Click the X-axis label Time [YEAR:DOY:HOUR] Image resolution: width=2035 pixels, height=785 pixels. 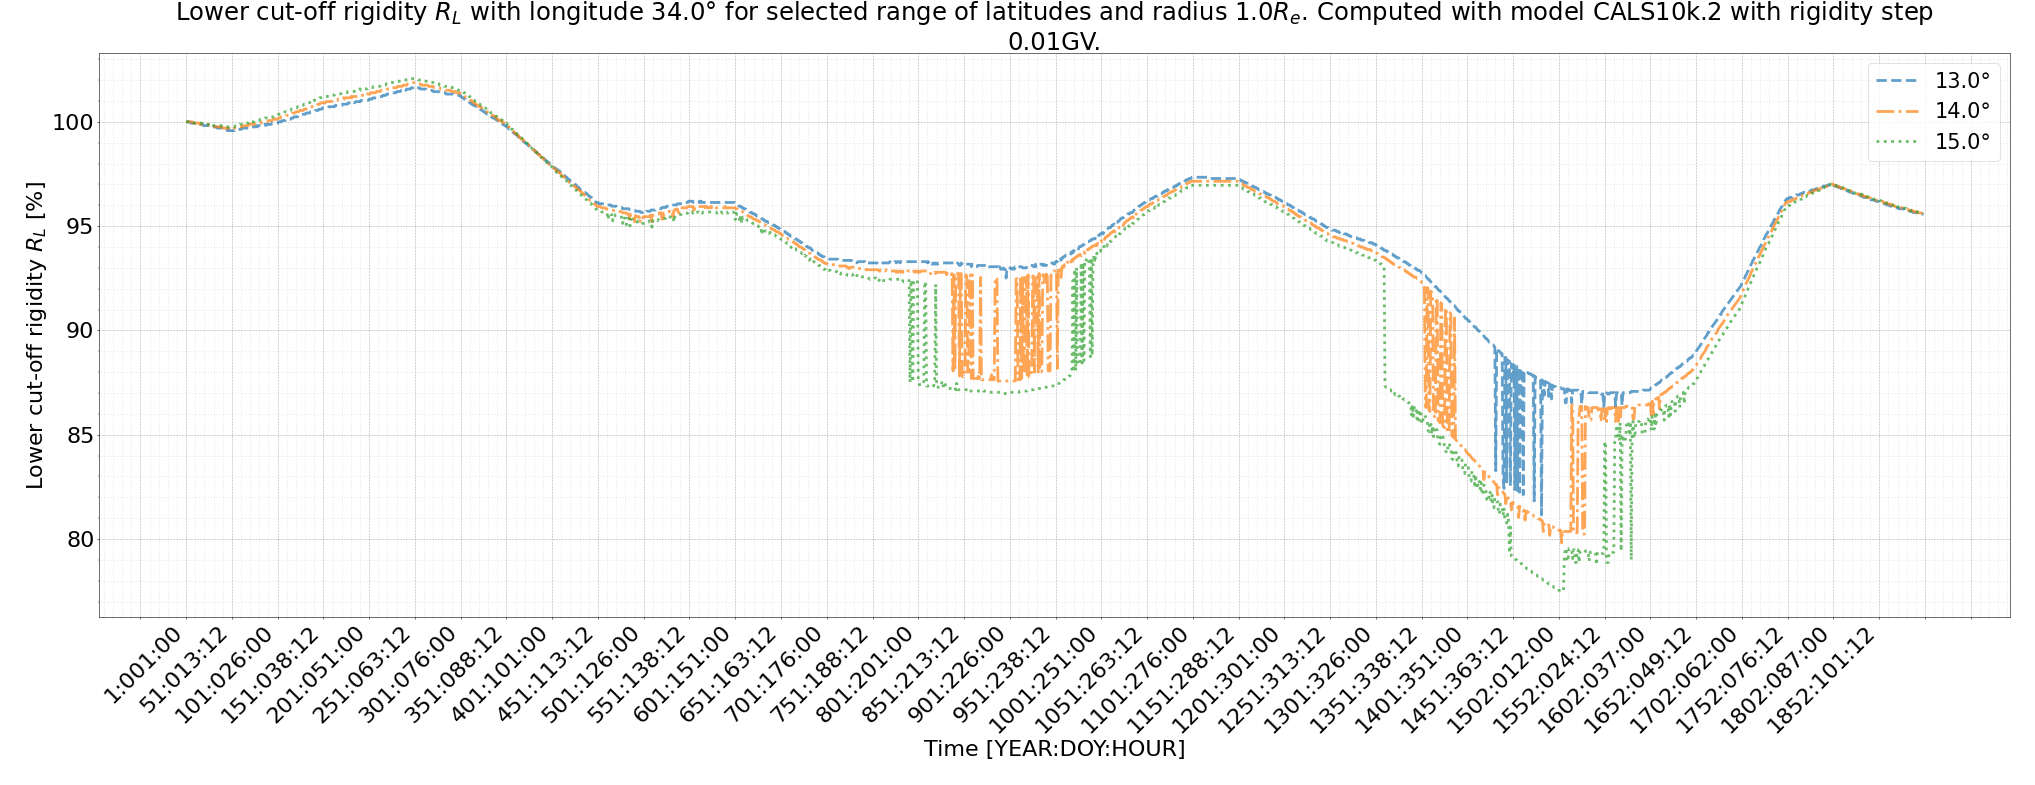click(x=1054, y=749)
